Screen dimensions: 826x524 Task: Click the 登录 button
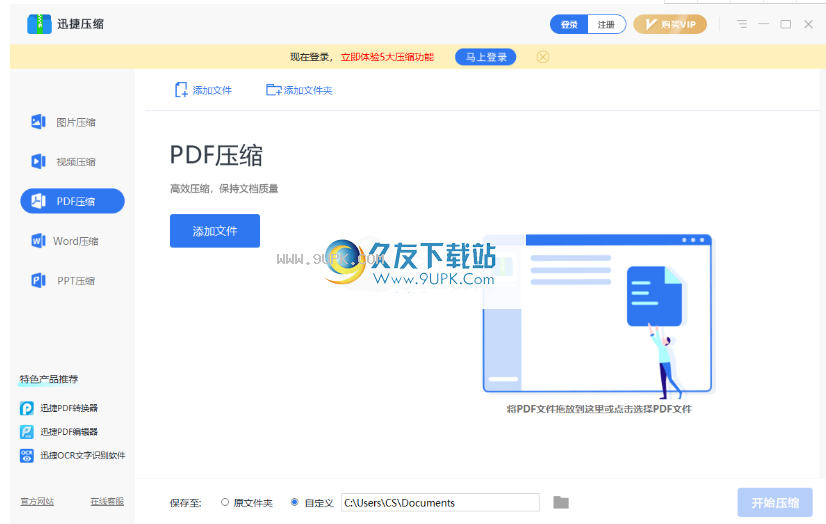click(x=569, y=24)
